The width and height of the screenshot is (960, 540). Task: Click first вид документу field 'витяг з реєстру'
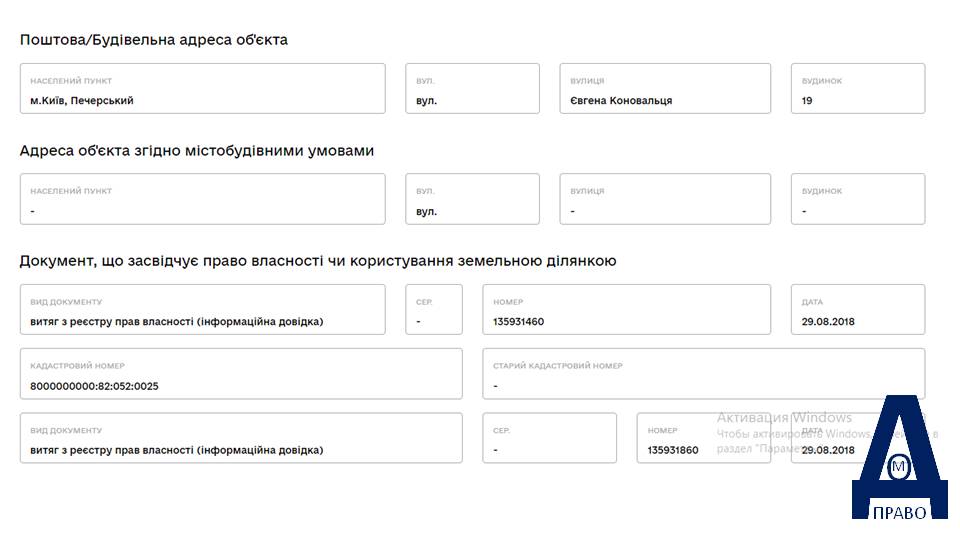(203, 310)
